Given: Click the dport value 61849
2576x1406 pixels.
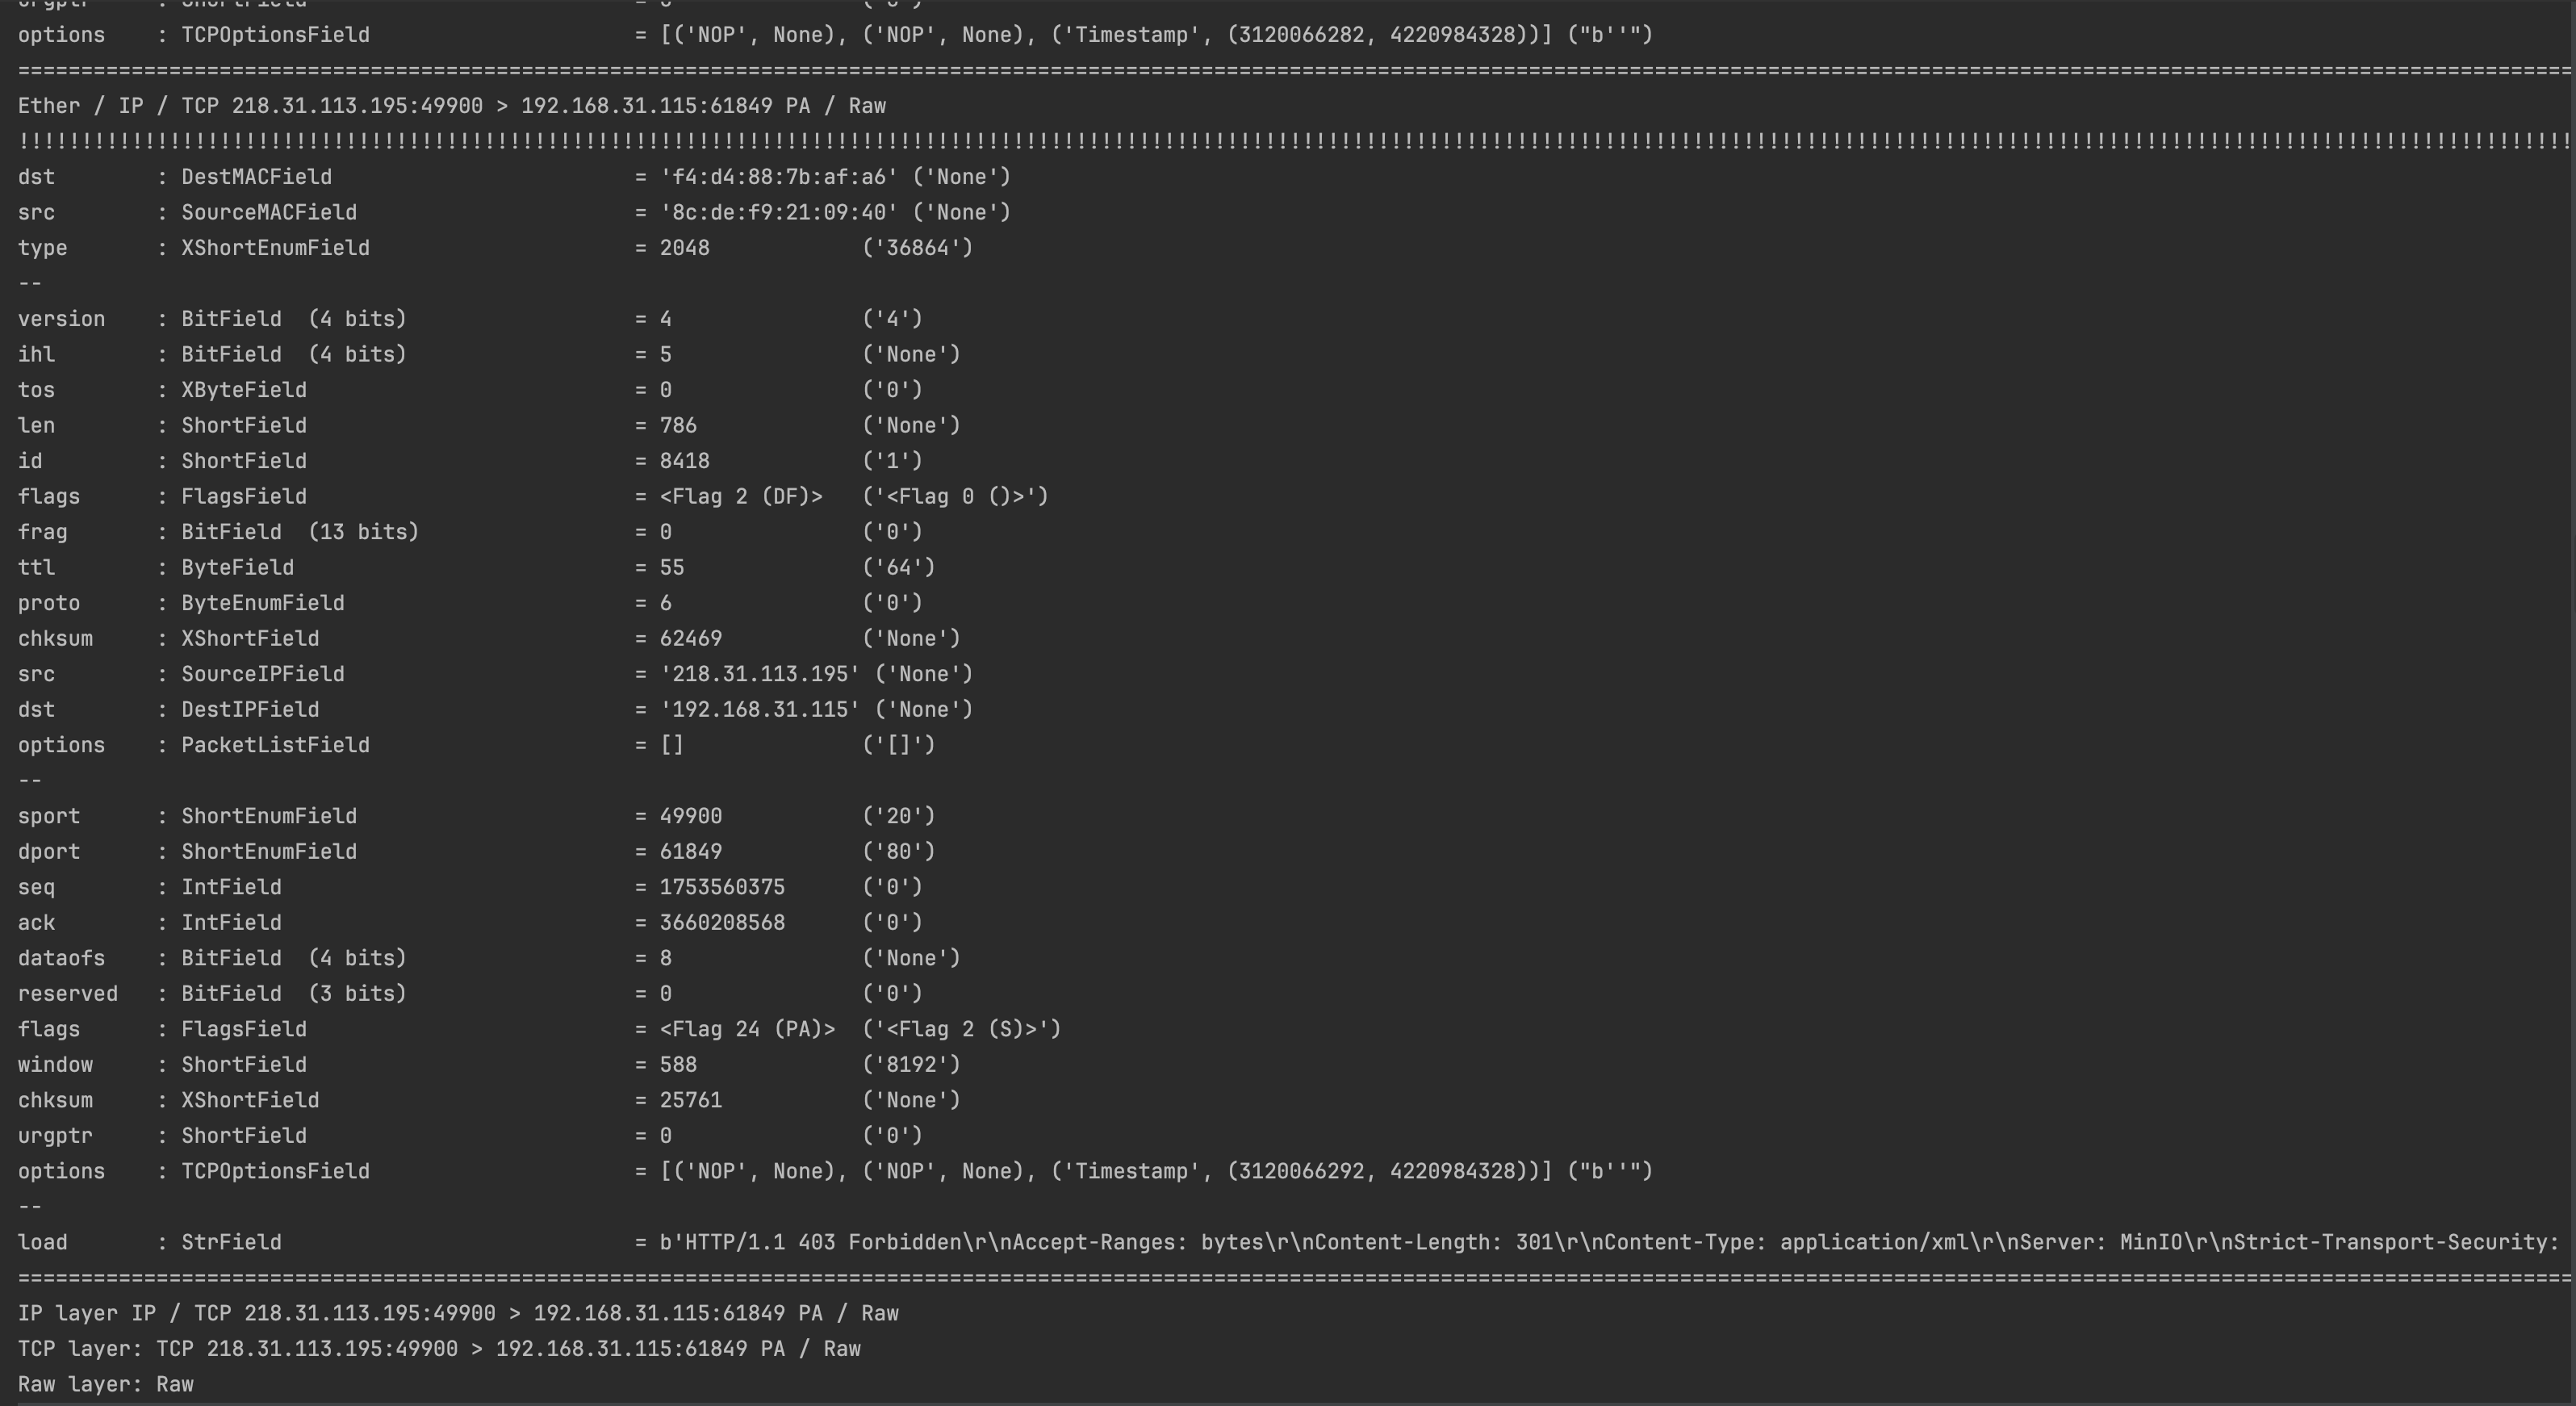Looking at the screenshot, I should 690,852.
